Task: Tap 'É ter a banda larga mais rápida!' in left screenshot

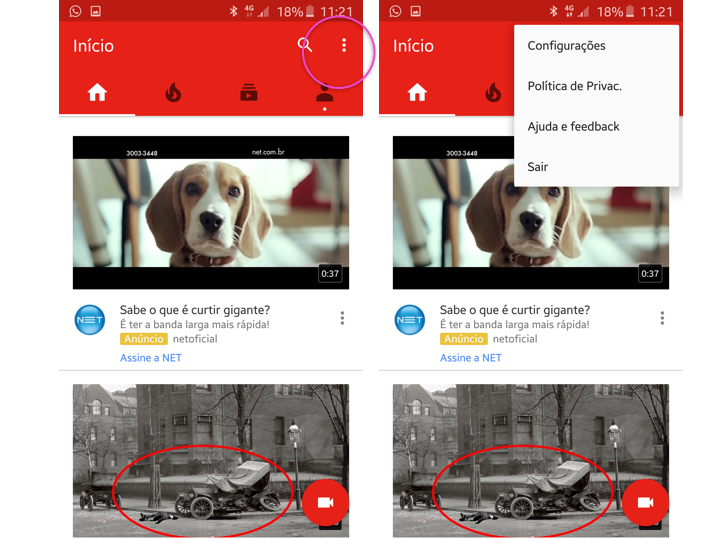Action: 195,325
